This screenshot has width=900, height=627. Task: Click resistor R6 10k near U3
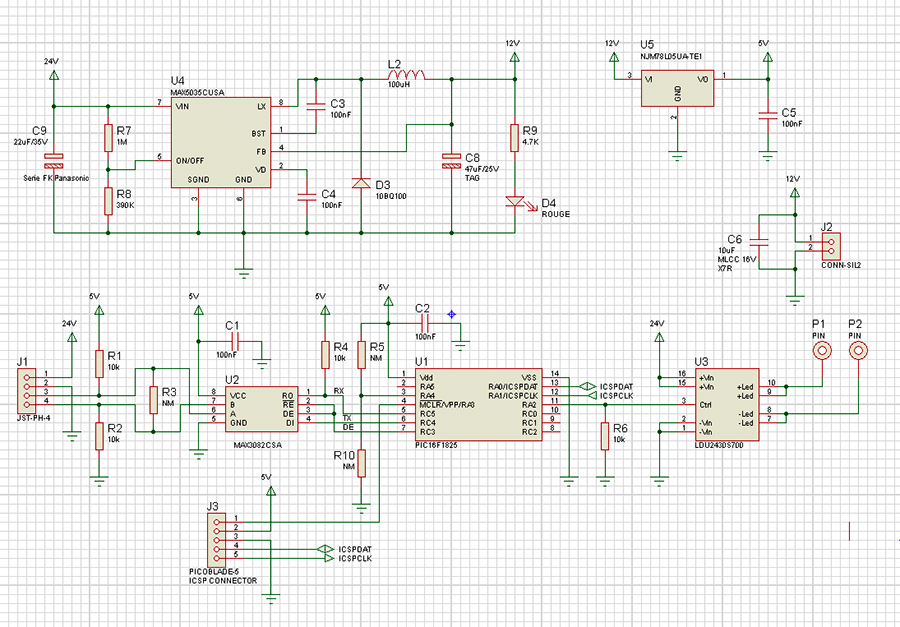[605, 436]
